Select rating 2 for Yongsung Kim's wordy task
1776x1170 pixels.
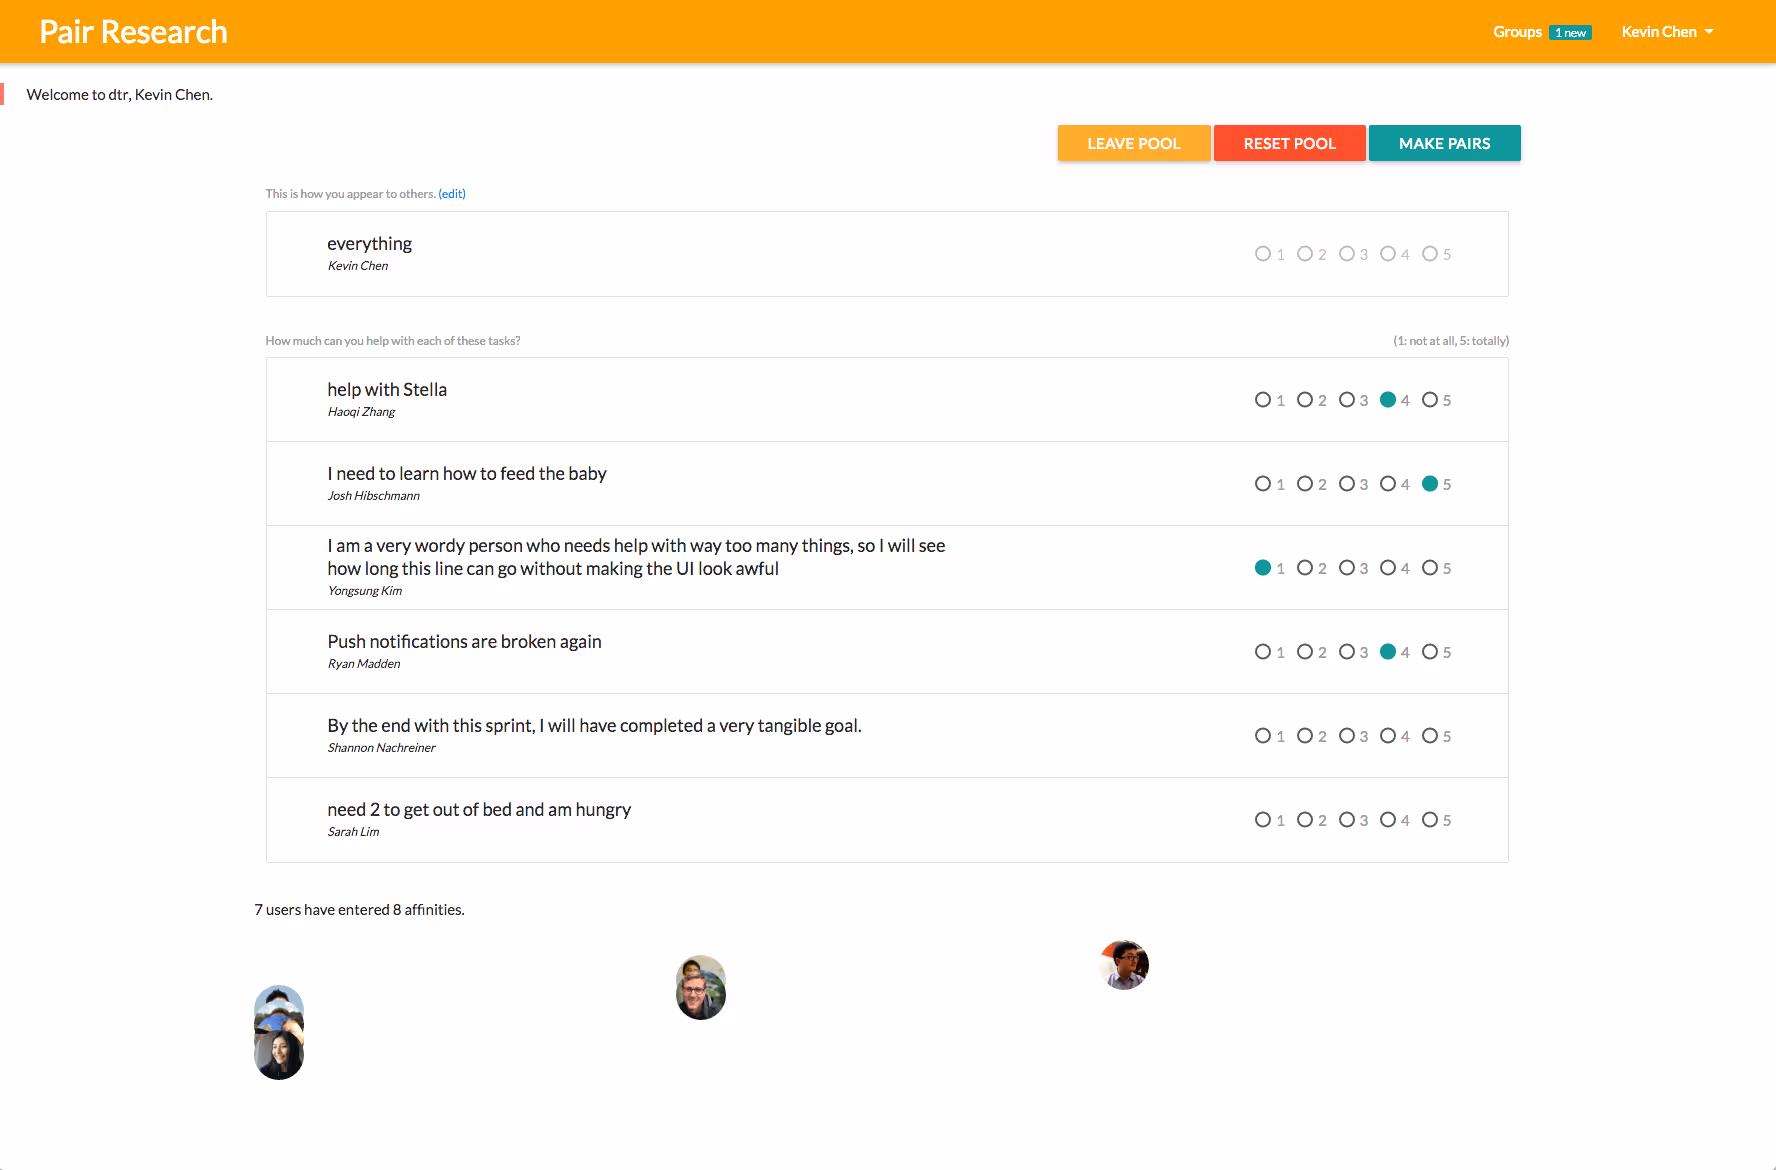1305,567
